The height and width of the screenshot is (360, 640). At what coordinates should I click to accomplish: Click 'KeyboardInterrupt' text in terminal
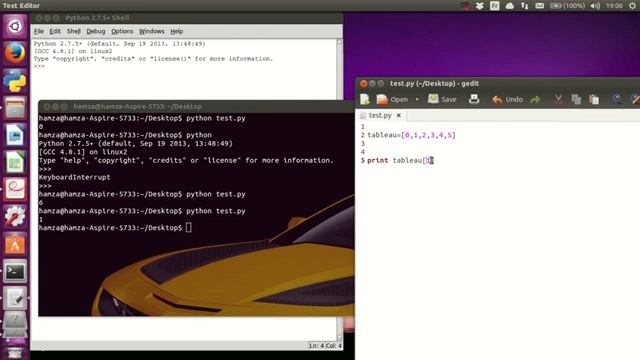pyautogui.click(x=74, y=177)
